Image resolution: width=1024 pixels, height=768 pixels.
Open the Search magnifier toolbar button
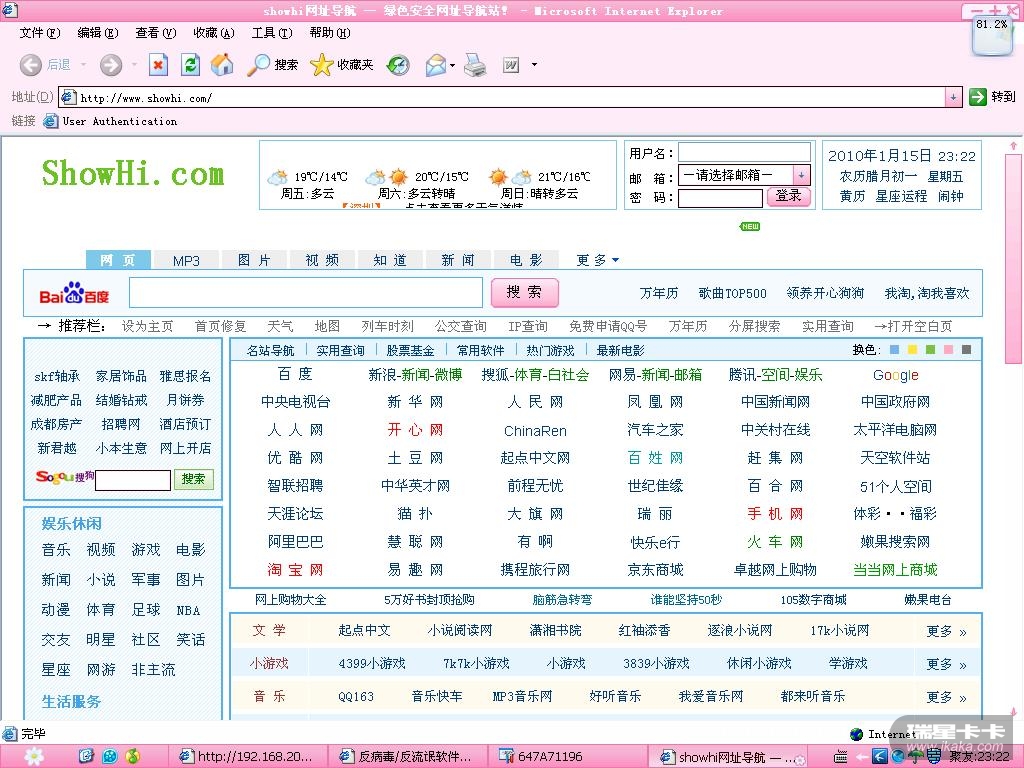point(272,65)
